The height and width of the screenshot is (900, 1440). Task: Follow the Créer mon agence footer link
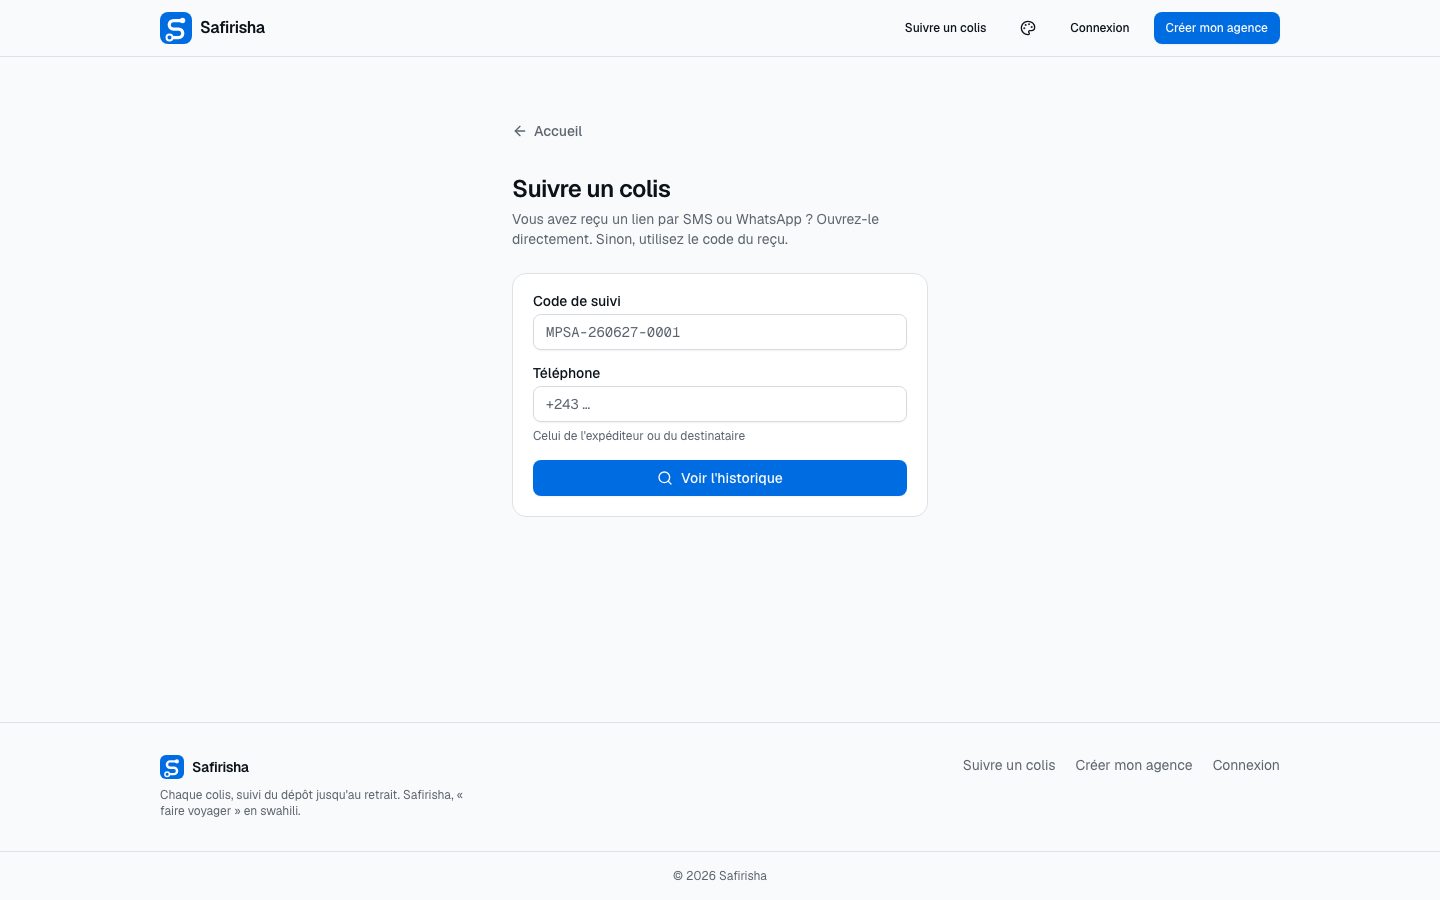pos(1134,765)
